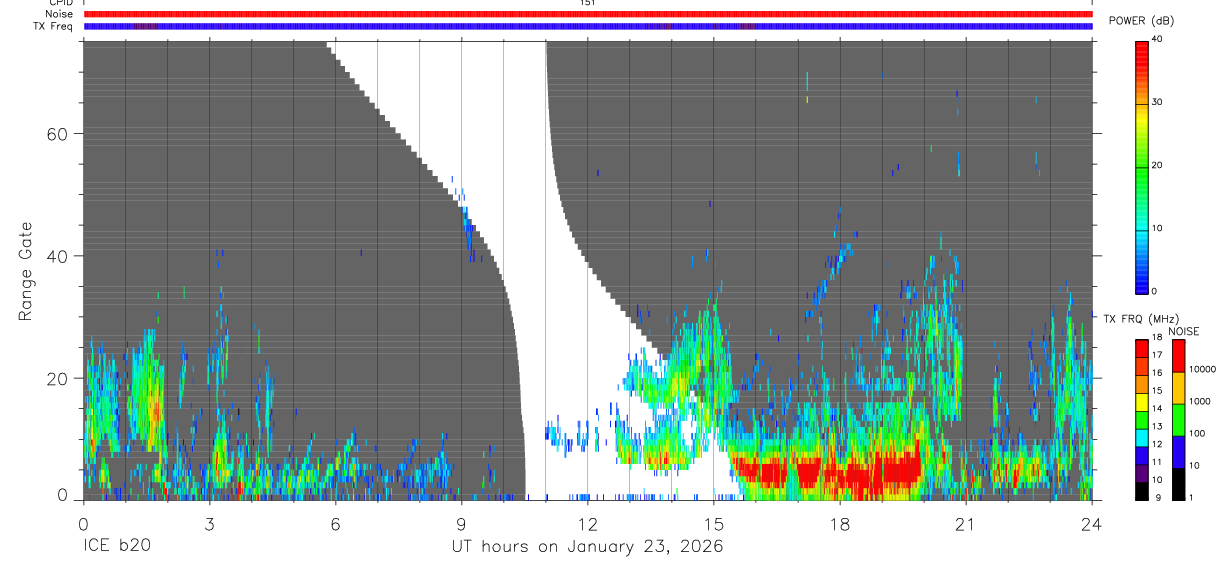Screen dimensions: 1228x567
Task: Click the Range Gate y-axis label
Action: point(25,272)
